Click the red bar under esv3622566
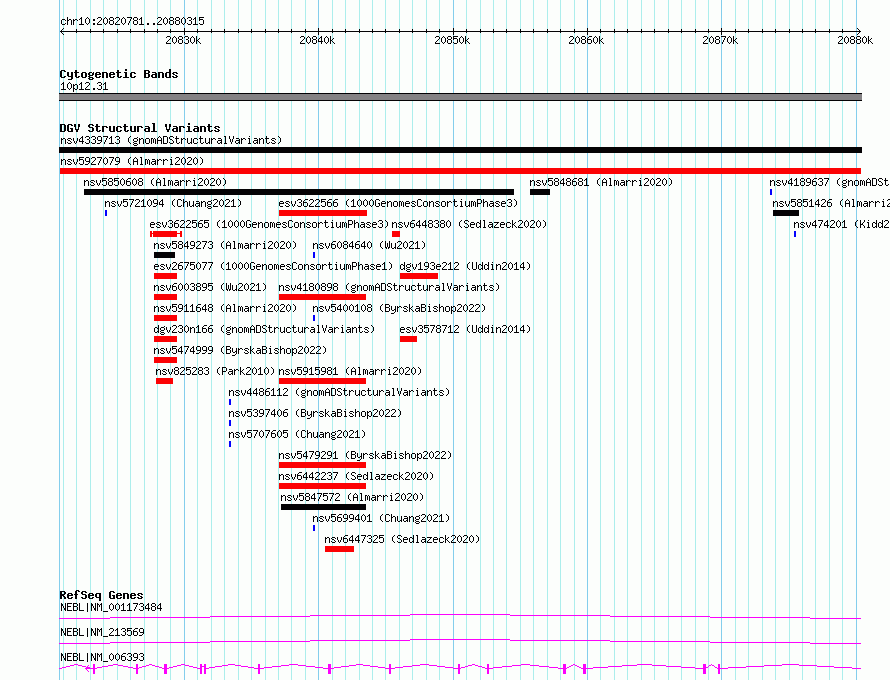The height and width of the screenshot is (680, 890). coord(323,213)
